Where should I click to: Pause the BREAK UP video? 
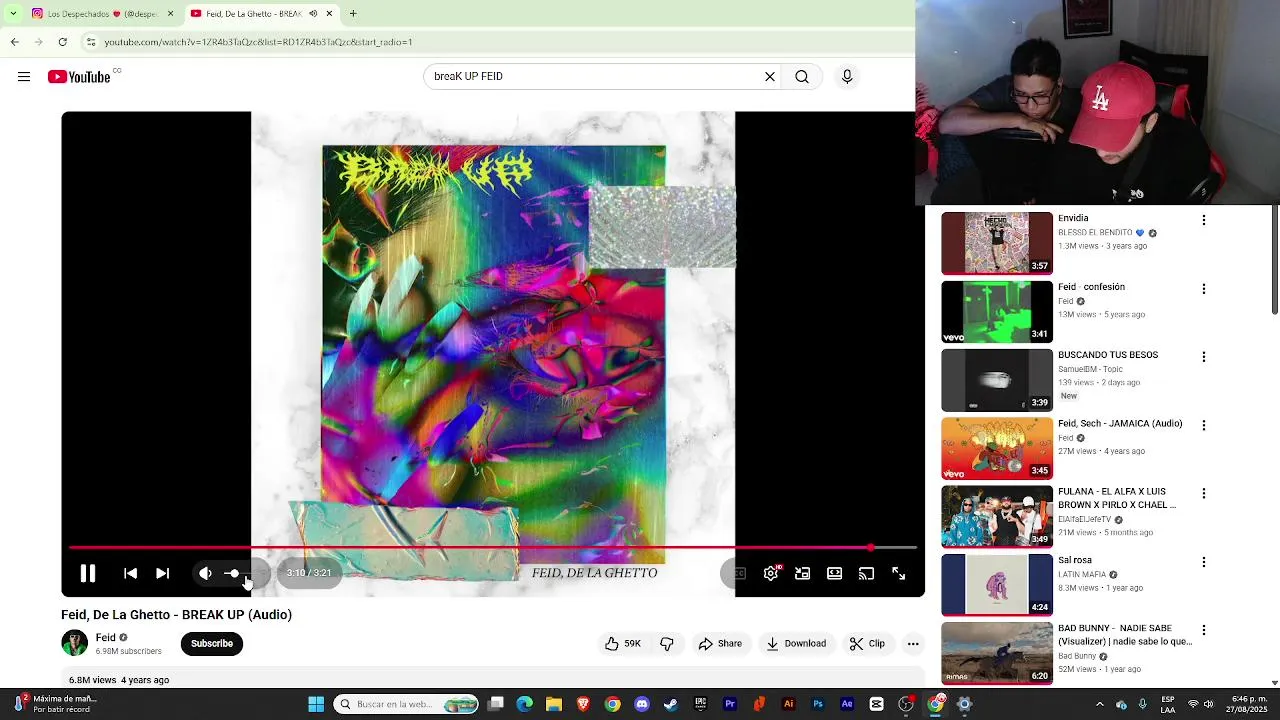[x=88, y=573]
